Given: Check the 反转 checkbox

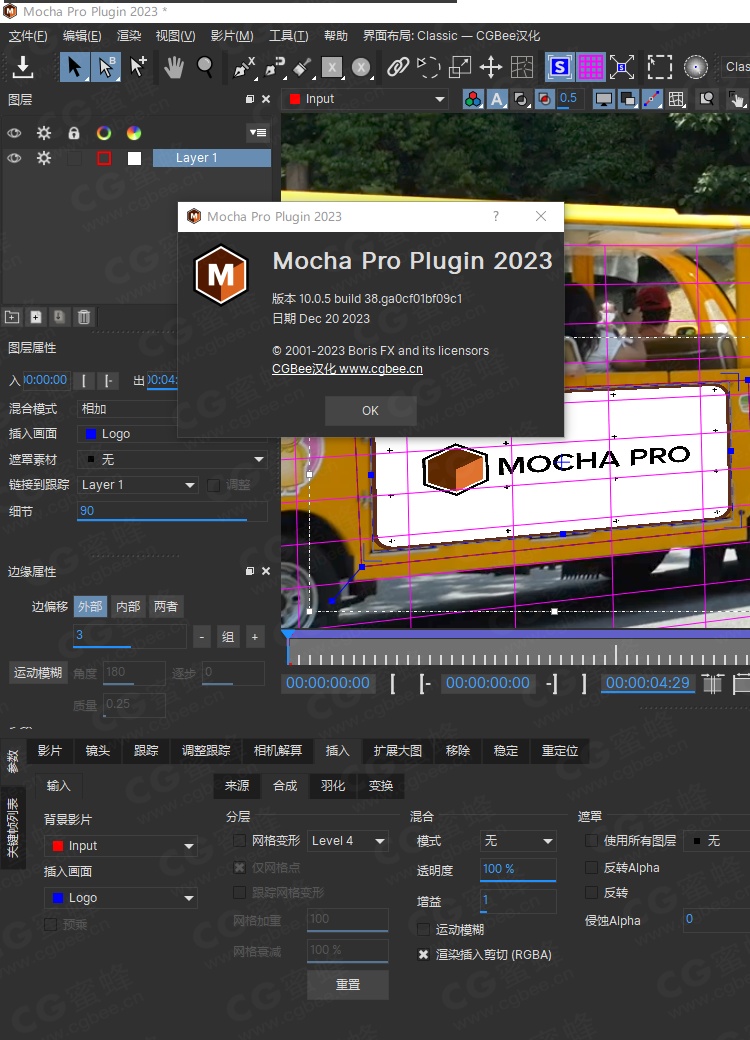Looking at the screenshot, I should click(x=592, y=892).
